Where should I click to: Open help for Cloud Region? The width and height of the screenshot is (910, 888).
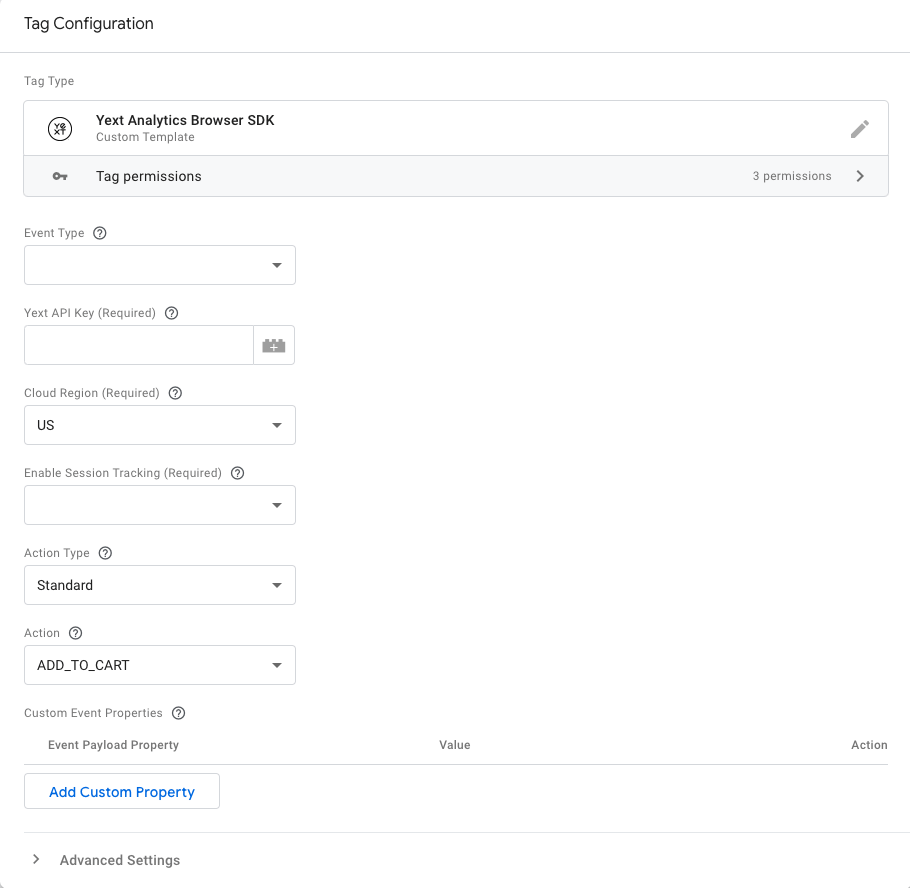pos(175,393)
